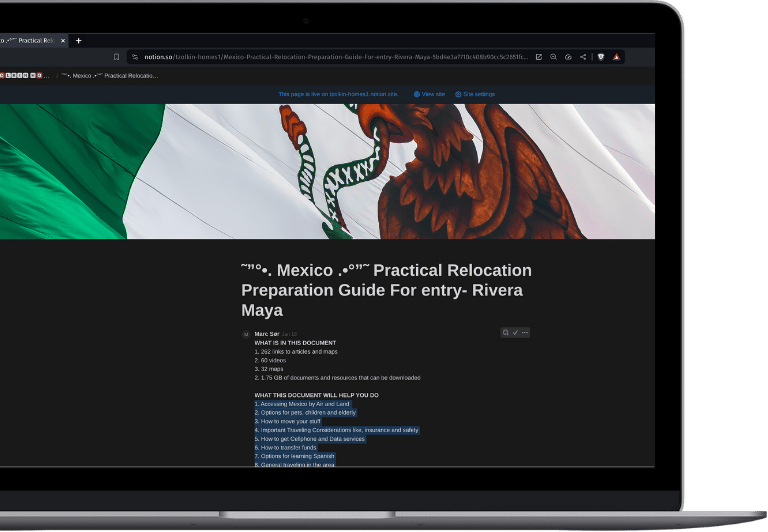Click 'WHAT IS IN THIS DOCUMENT' heading
Viewport: 768px width, 532px height.
click(295, 343)
